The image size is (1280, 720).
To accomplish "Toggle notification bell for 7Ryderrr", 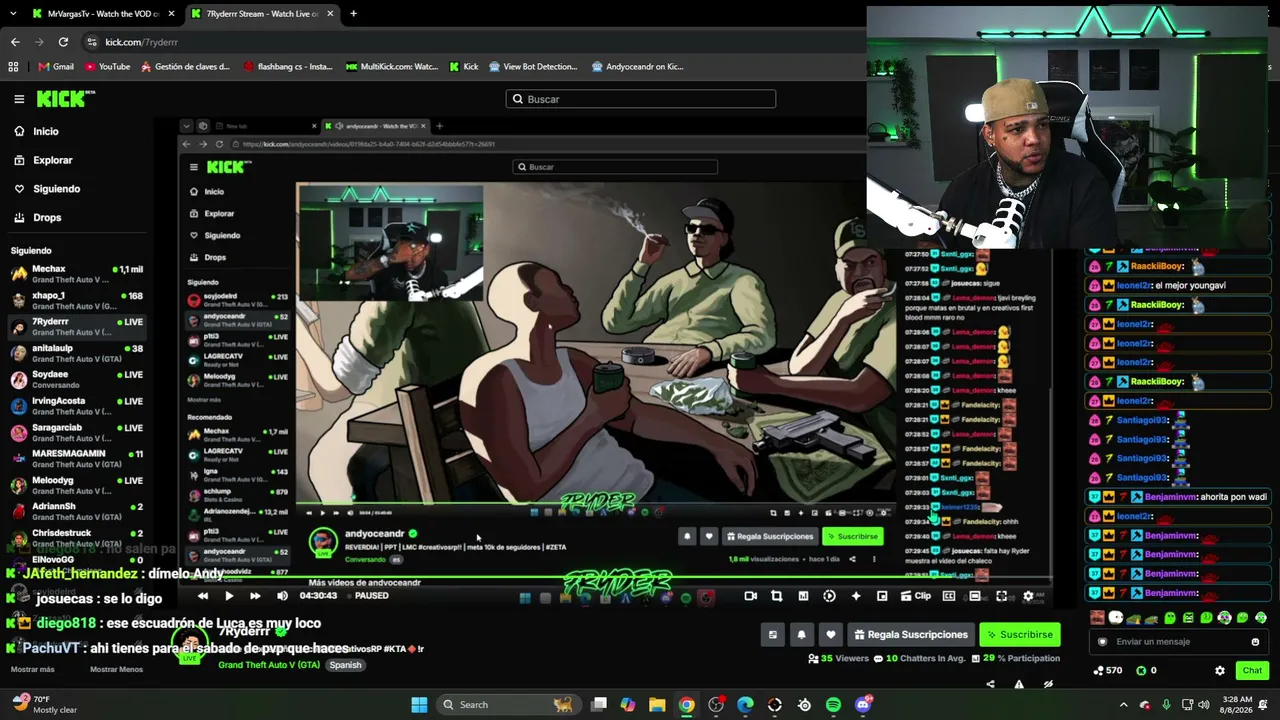I will (801, 635).
